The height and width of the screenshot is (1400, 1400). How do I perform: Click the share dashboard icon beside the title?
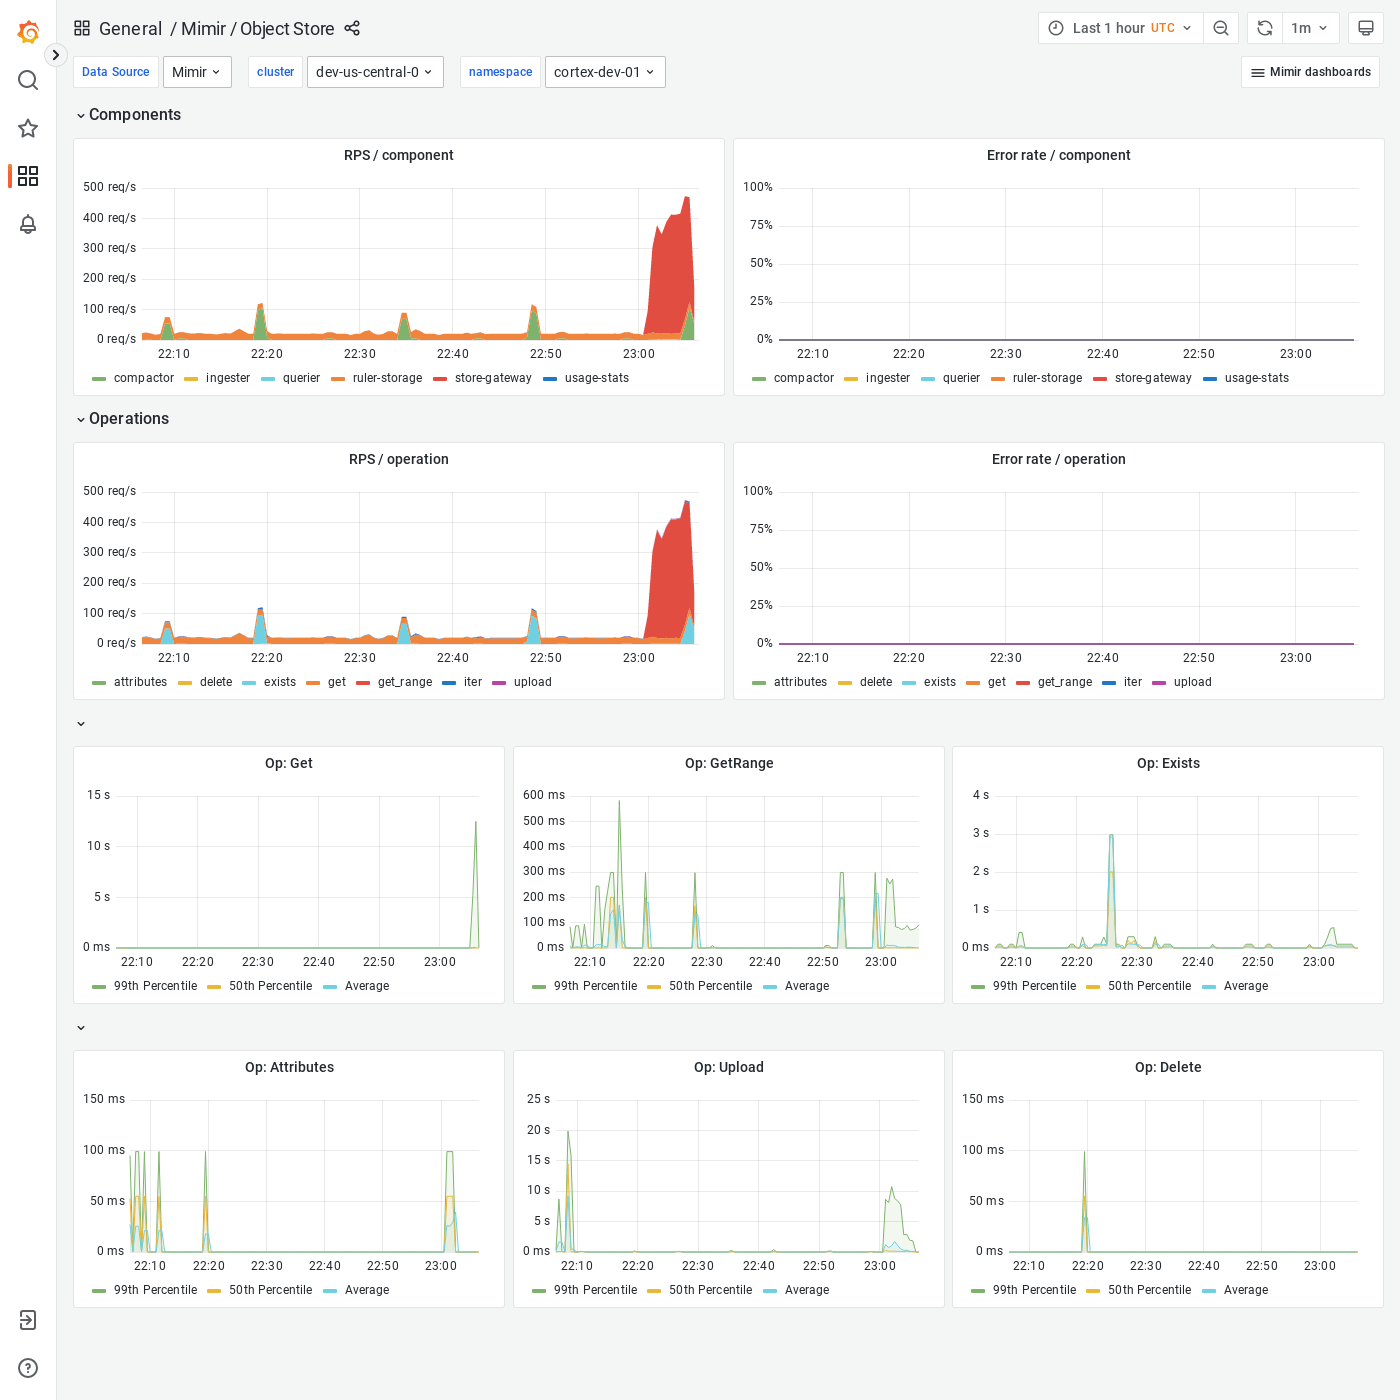coord(352,29)
